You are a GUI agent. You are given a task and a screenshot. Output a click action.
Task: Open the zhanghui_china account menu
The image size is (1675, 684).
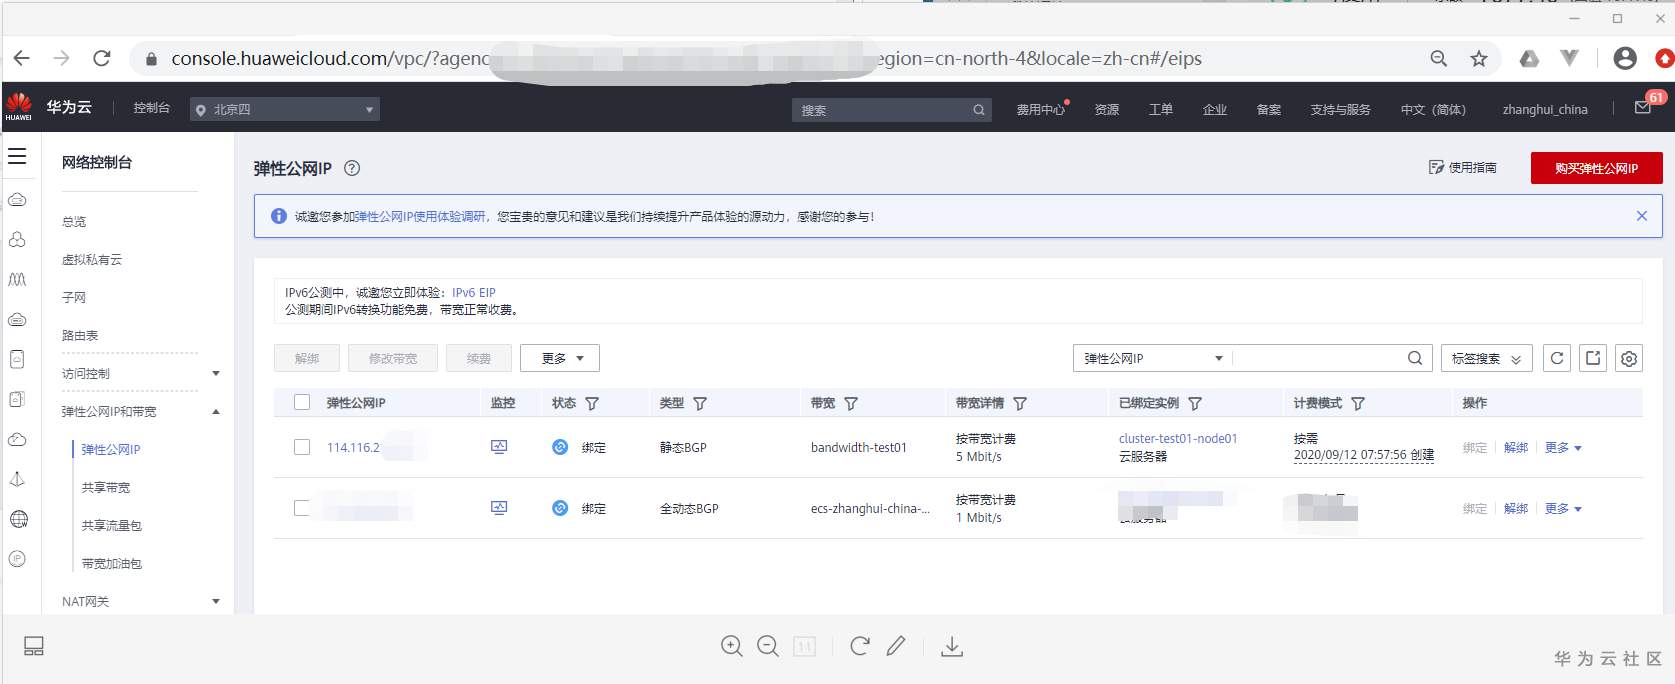[x=1545, y=109]
